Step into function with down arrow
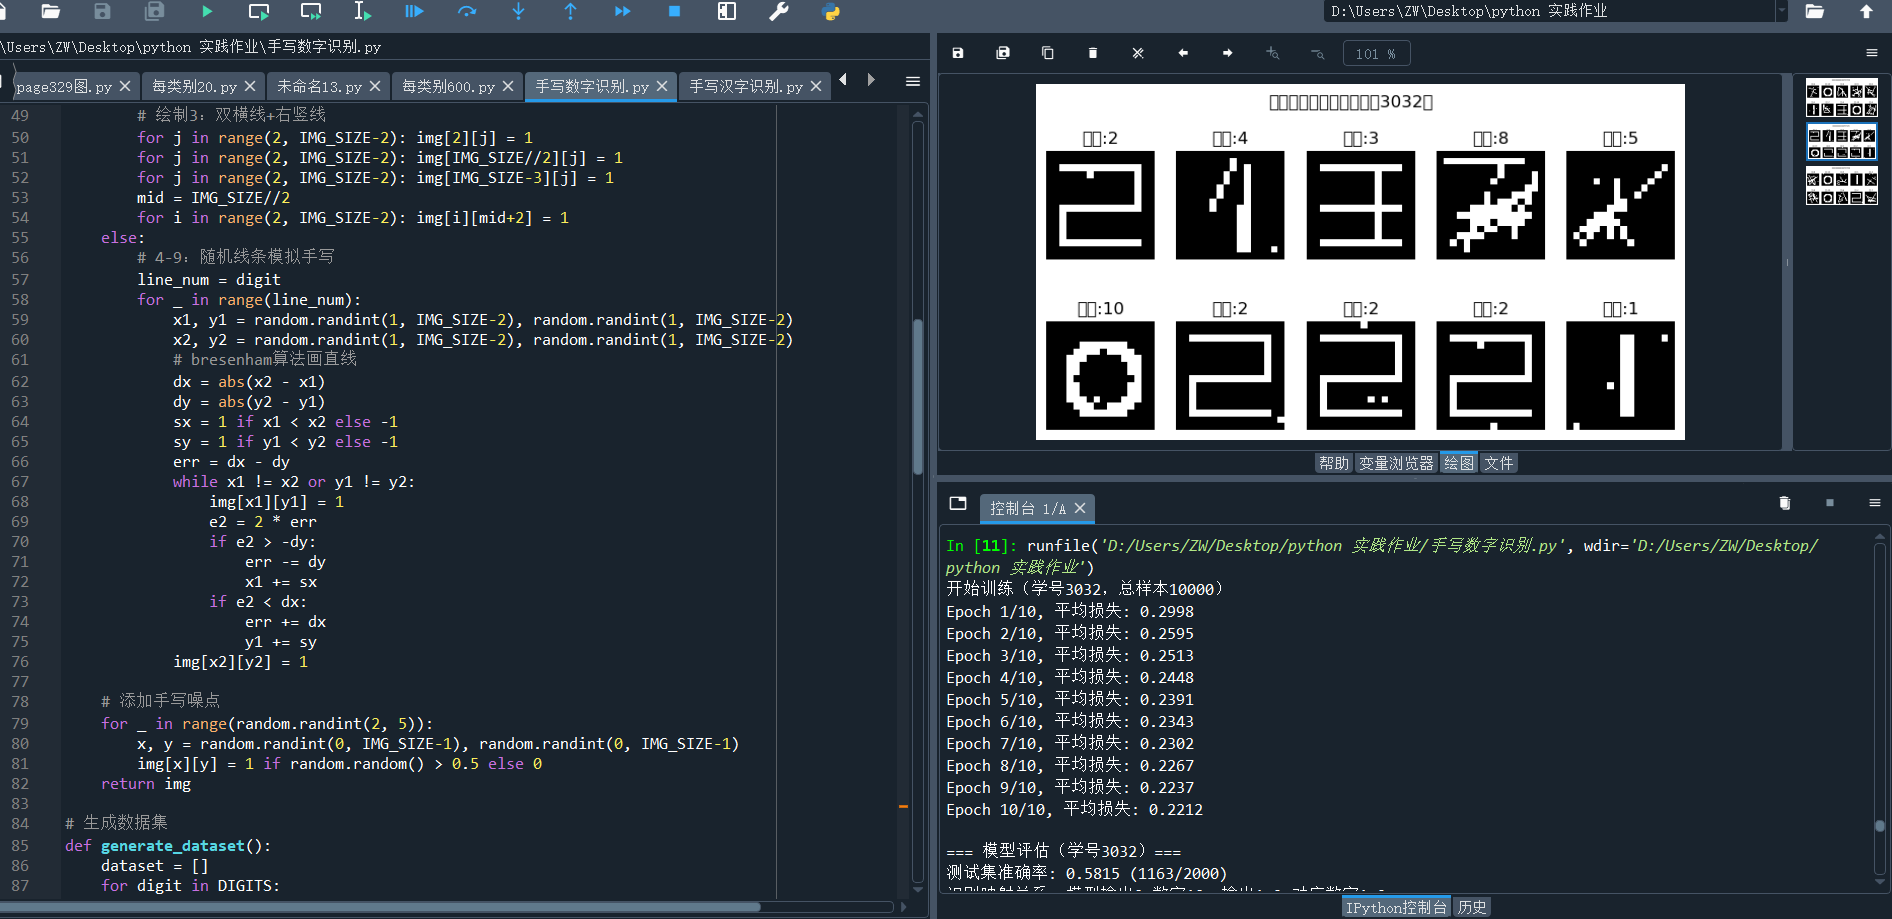Viewport: 1892px width, 919px height. point(518,11)
